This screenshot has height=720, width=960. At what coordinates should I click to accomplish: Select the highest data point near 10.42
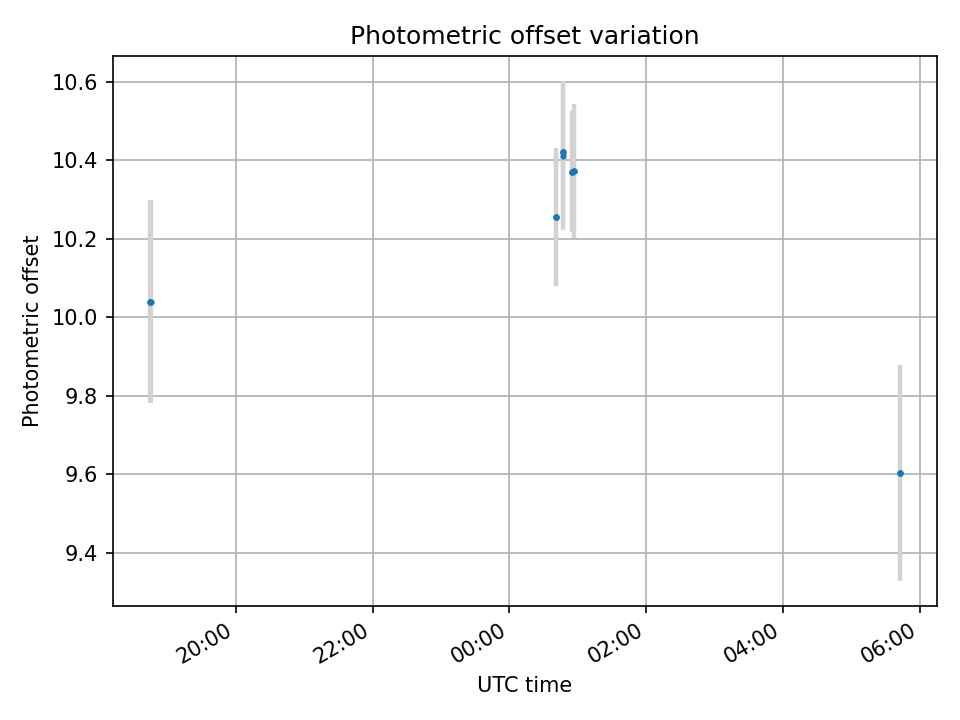coord(563,152)
